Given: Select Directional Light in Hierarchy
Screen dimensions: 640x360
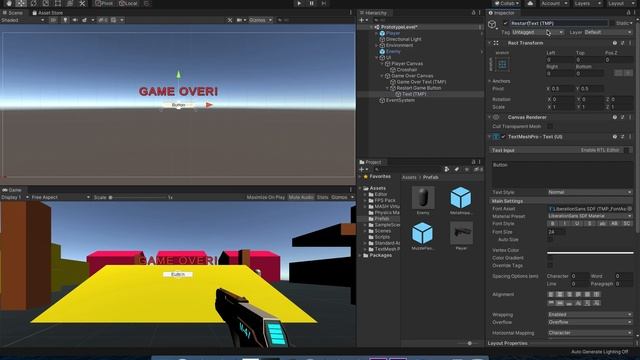Looking at the screenshot, I should point(403,39).
